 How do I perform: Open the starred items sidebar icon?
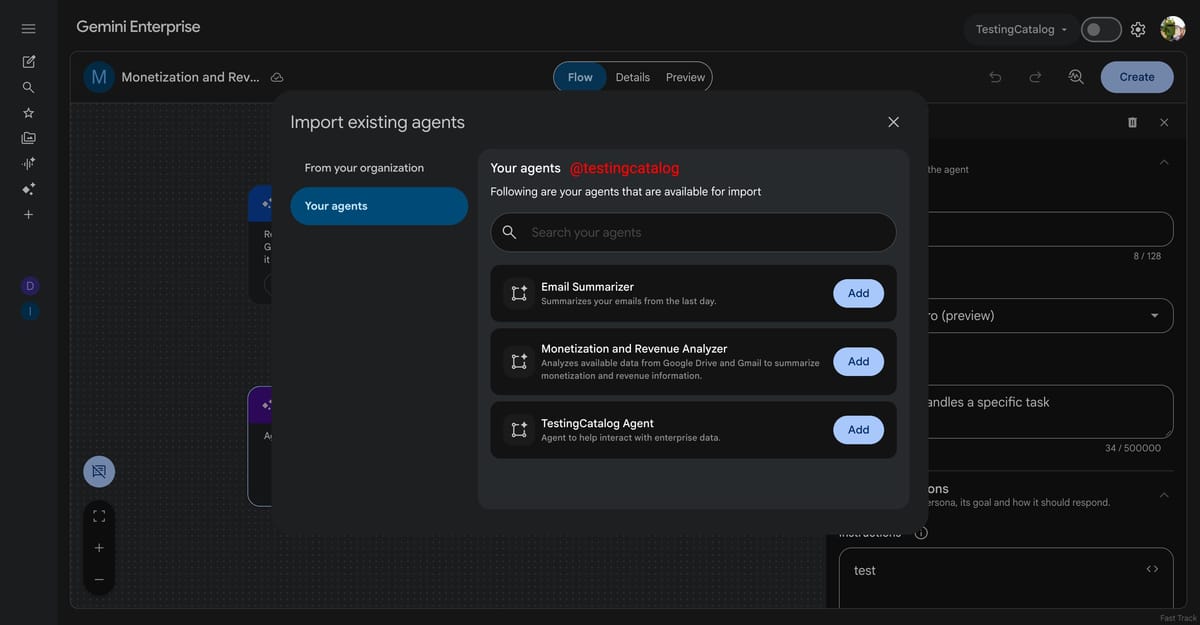[x=28, y=113]
